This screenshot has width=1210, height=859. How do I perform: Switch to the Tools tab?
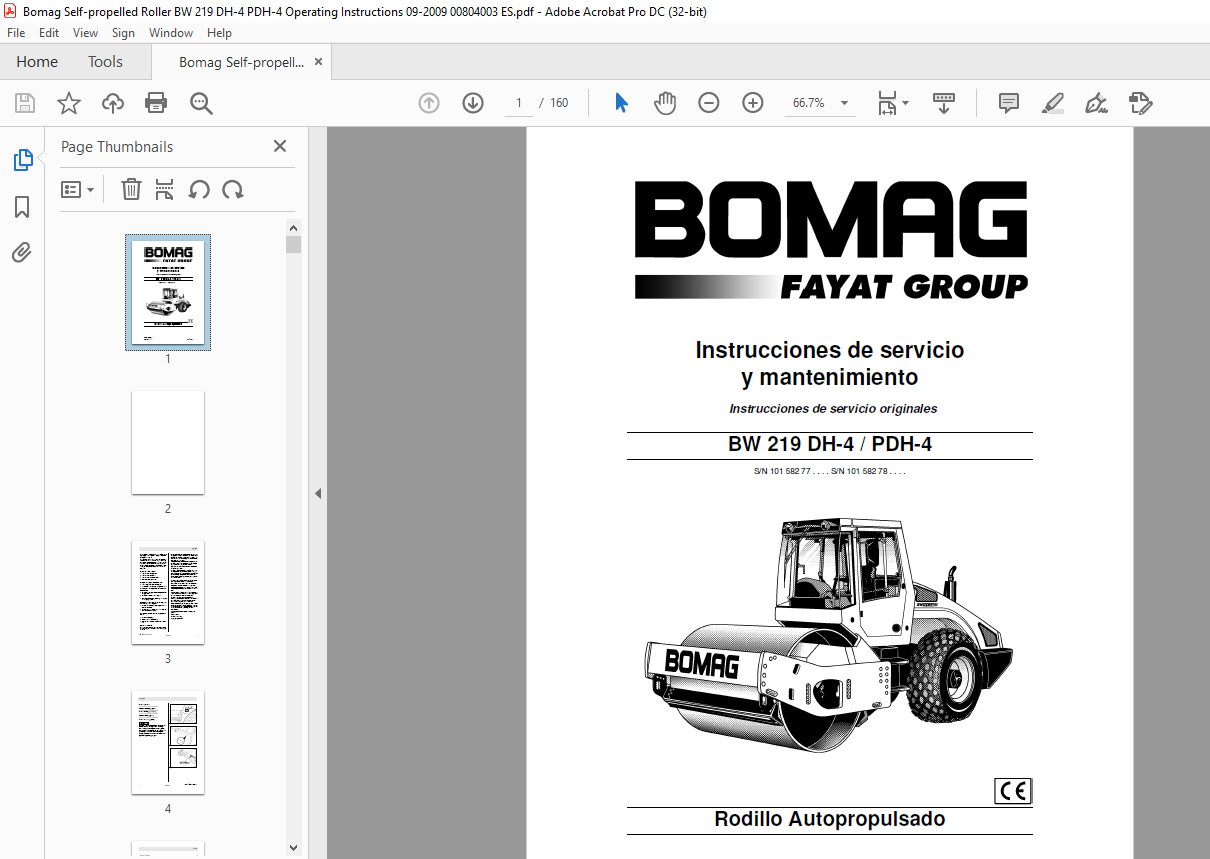point(105,62)
